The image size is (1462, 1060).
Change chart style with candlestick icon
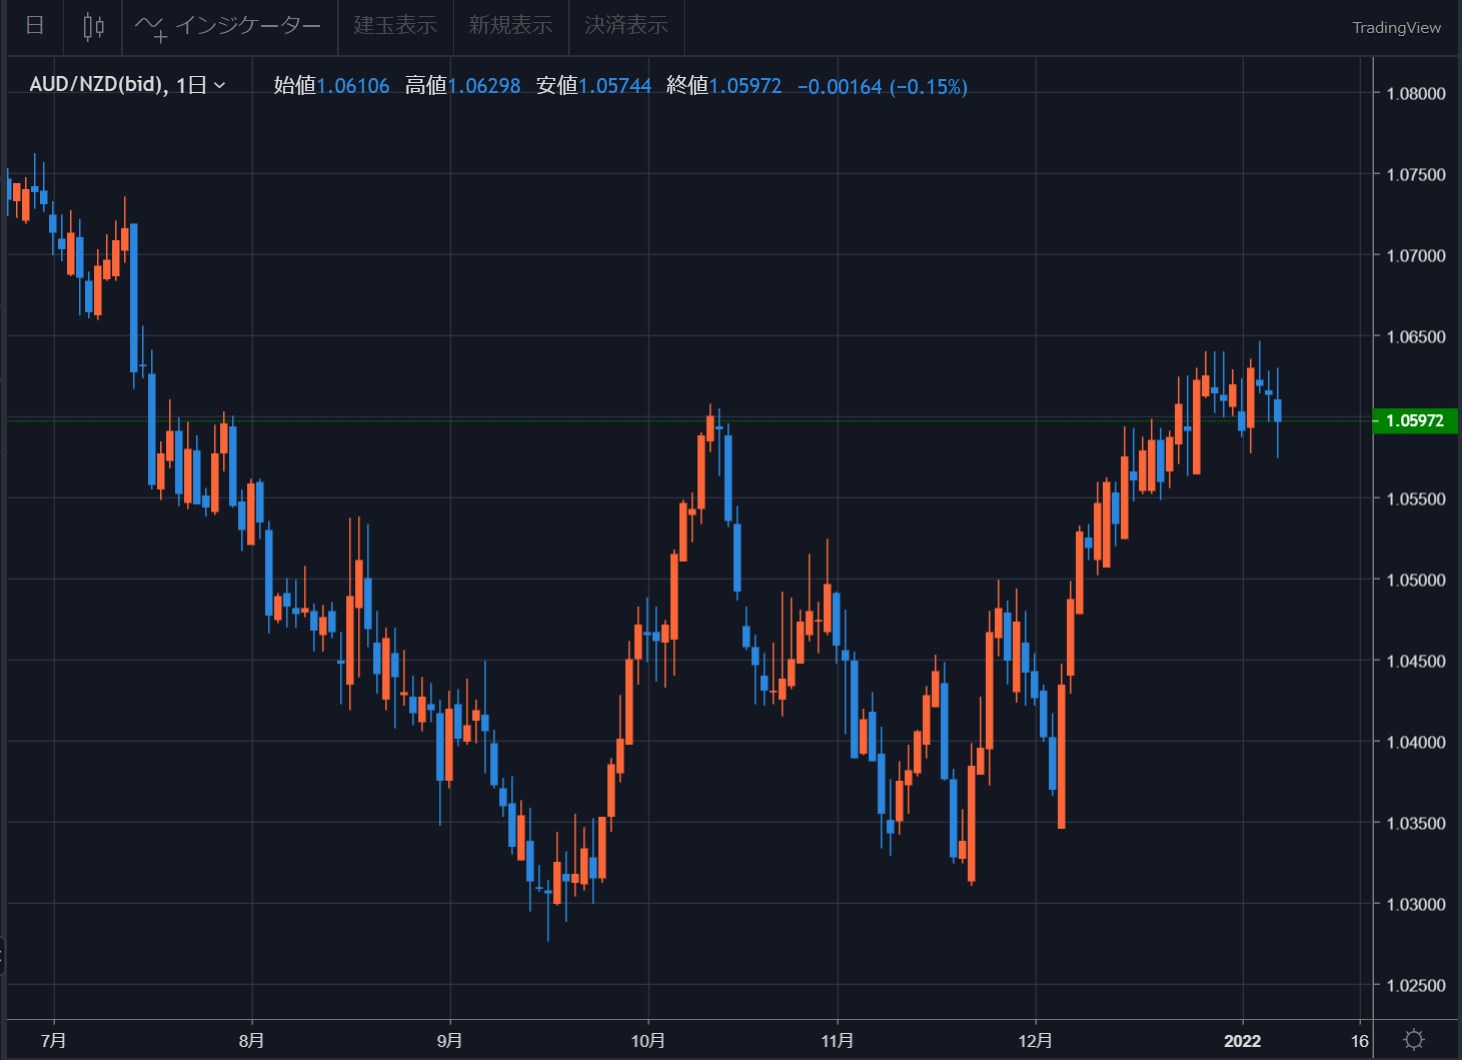93,27
